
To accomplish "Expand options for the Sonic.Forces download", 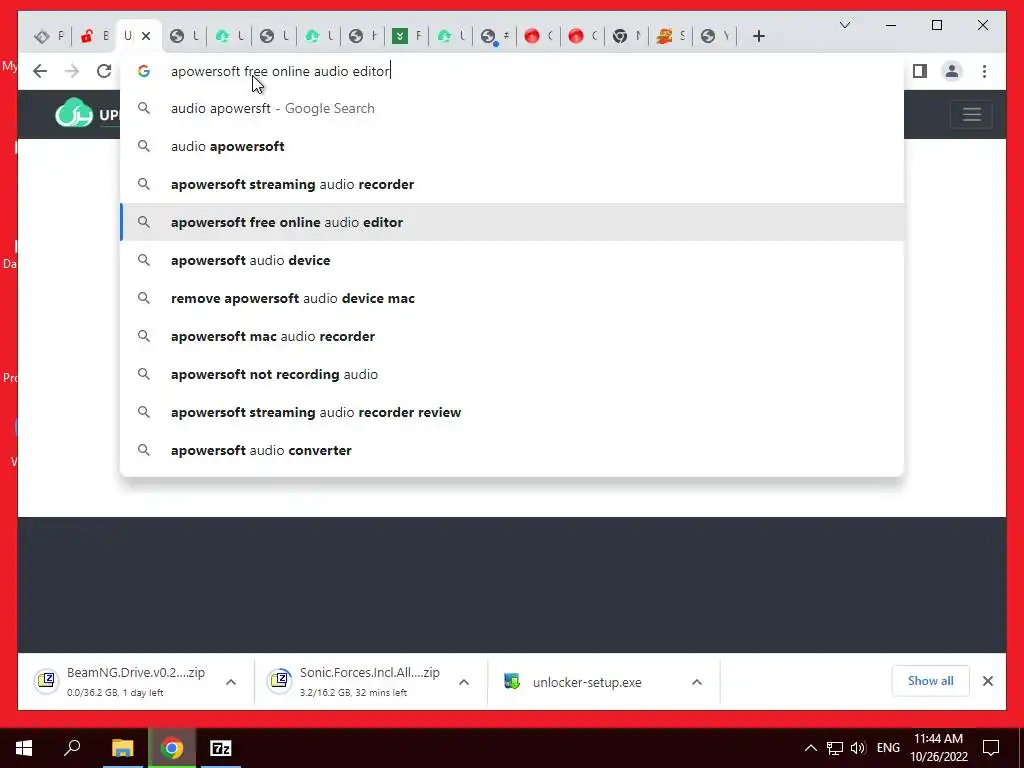I will coord(464,682).
